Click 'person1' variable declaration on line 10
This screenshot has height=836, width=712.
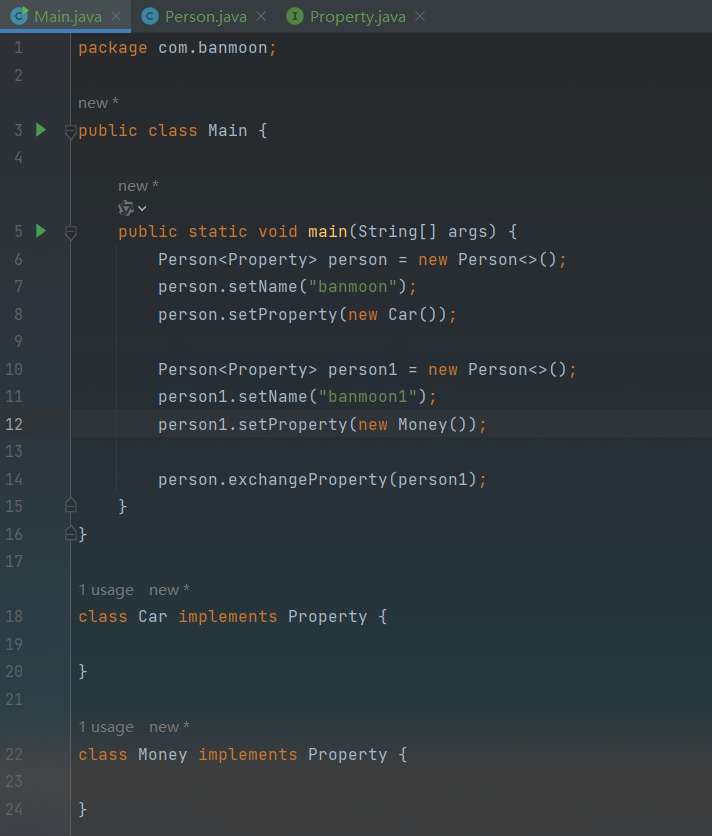click(363, 369)
